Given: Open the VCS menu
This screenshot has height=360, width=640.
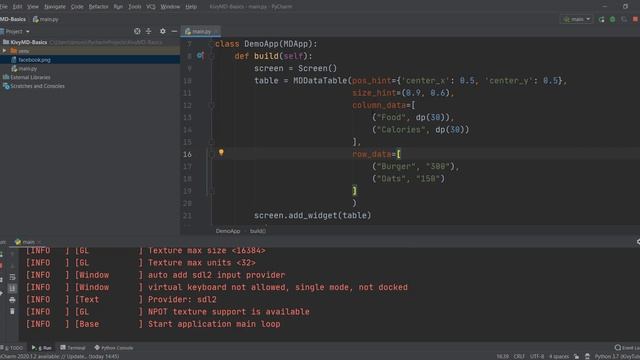Looking at the screenshot, I should [x=151, y=7].
